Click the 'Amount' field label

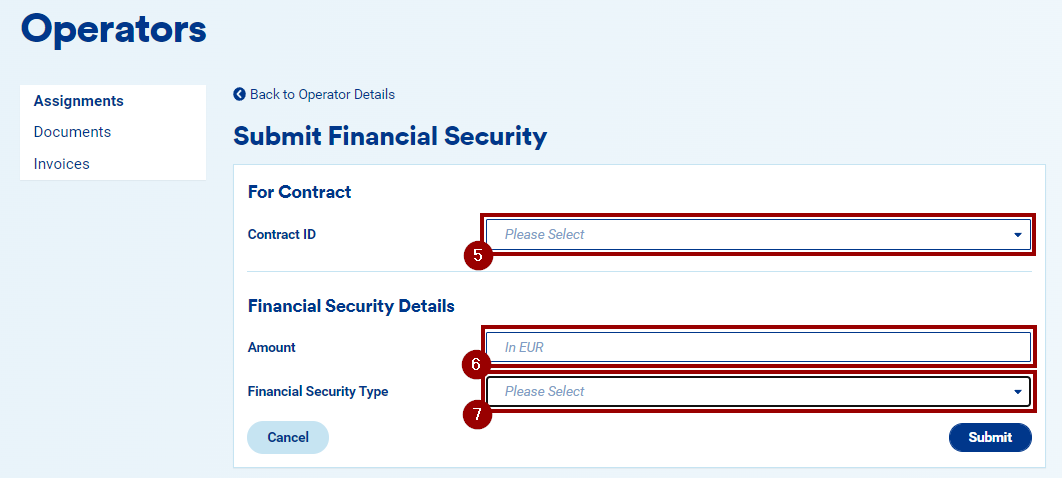coord(272,347)
